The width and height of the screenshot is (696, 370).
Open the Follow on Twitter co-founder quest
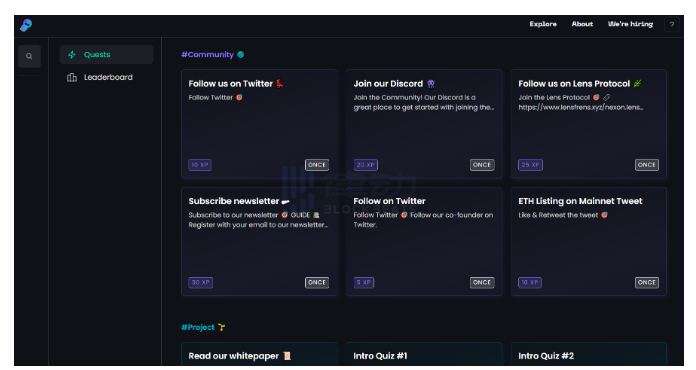pos(424,241)
